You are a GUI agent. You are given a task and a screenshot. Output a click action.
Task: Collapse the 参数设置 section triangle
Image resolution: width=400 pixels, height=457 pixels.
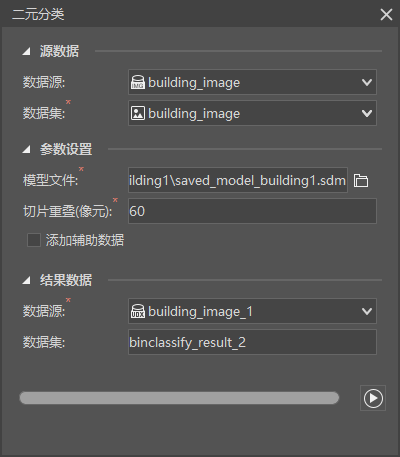[x=26, y=149]
